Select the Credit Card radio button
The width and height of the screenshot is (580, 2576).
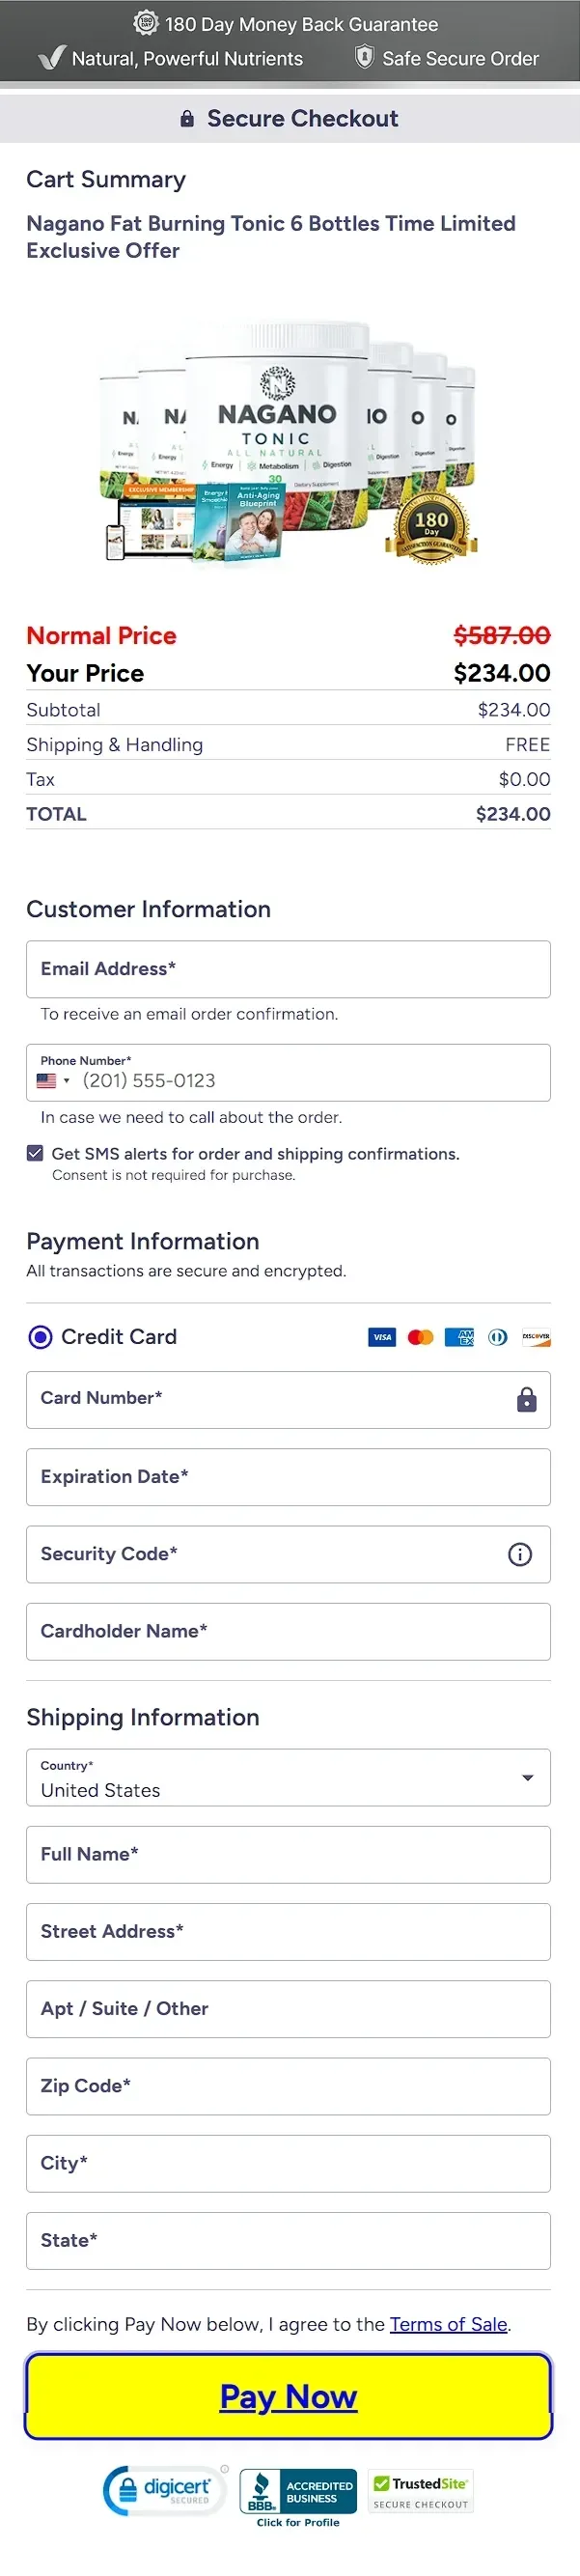pos(40,1337)
